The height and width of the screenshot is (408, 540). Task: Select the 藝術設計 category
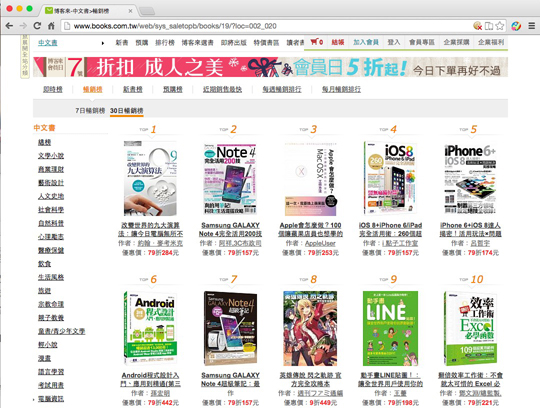51,182
